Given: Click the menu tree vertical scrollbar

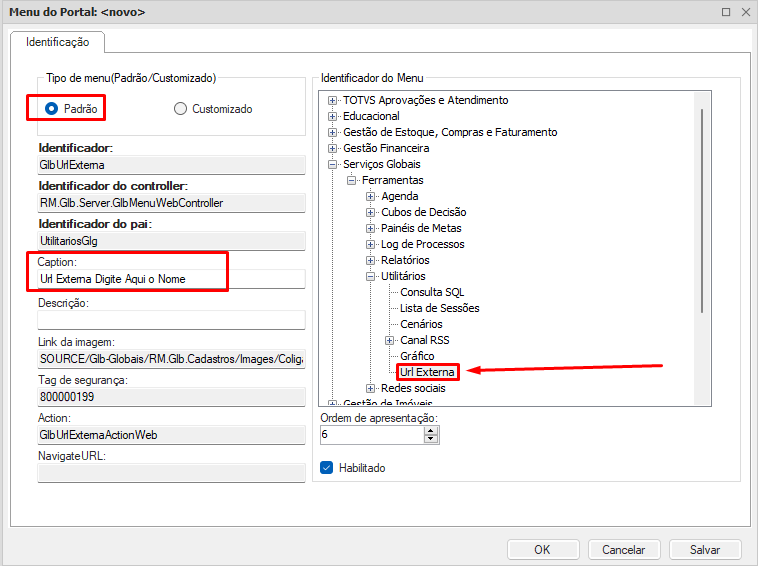Looking at the screenshot, I should [x=702, y=211].
